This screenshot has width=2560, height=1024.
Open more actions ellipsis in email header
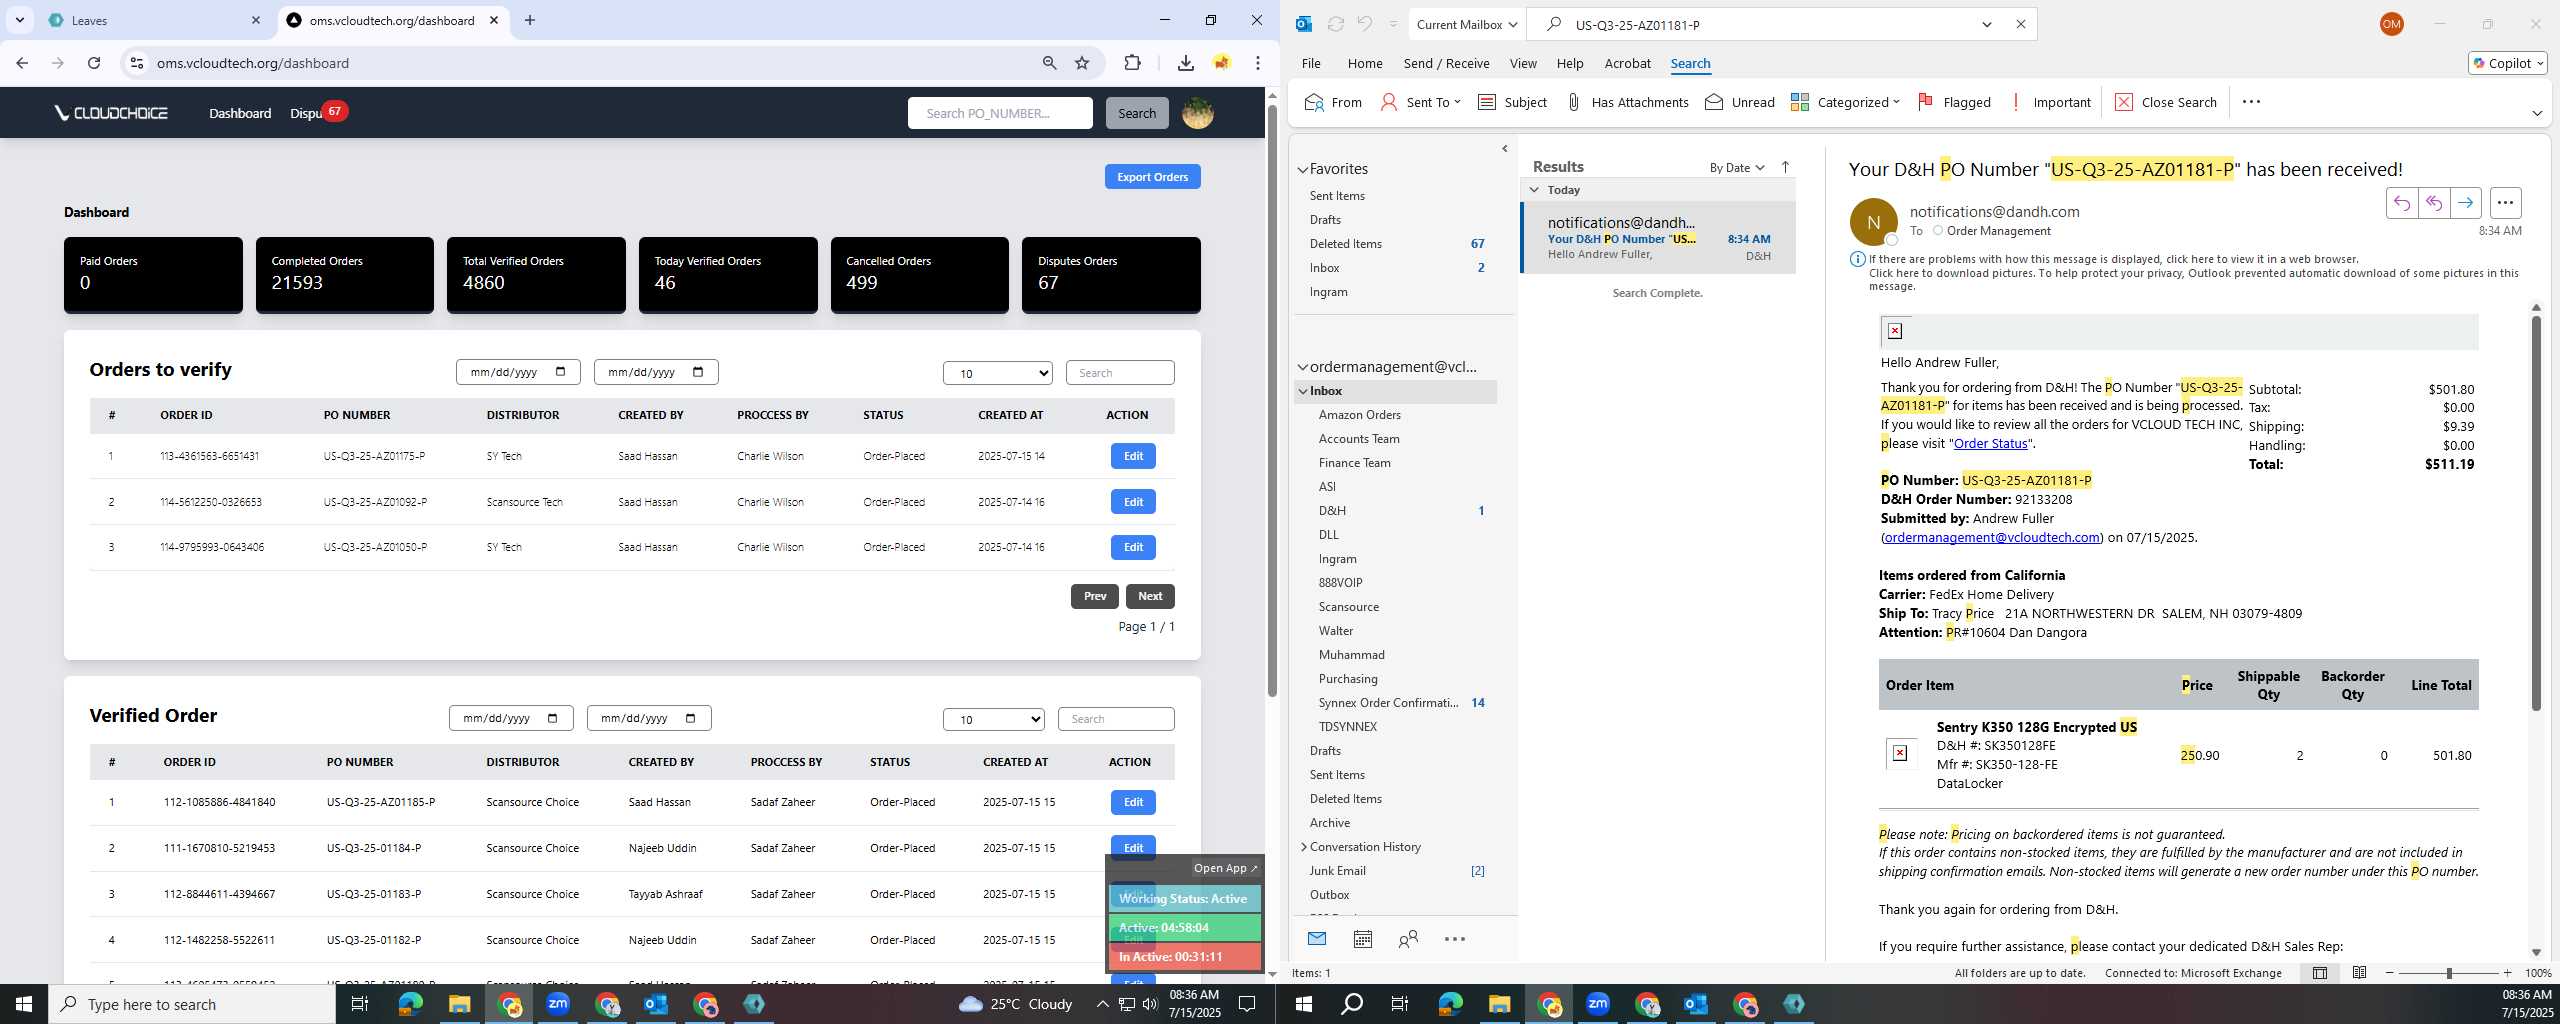[2504, 203]
